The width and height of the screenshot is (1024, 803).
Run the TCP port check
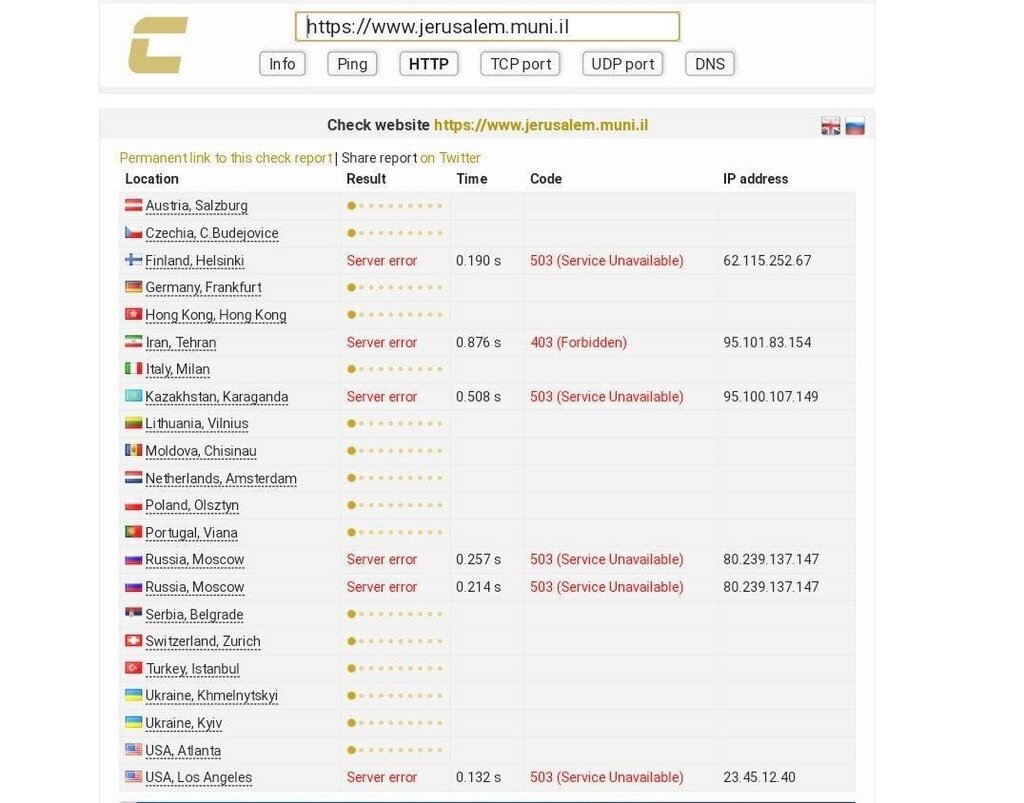(521, 64)
